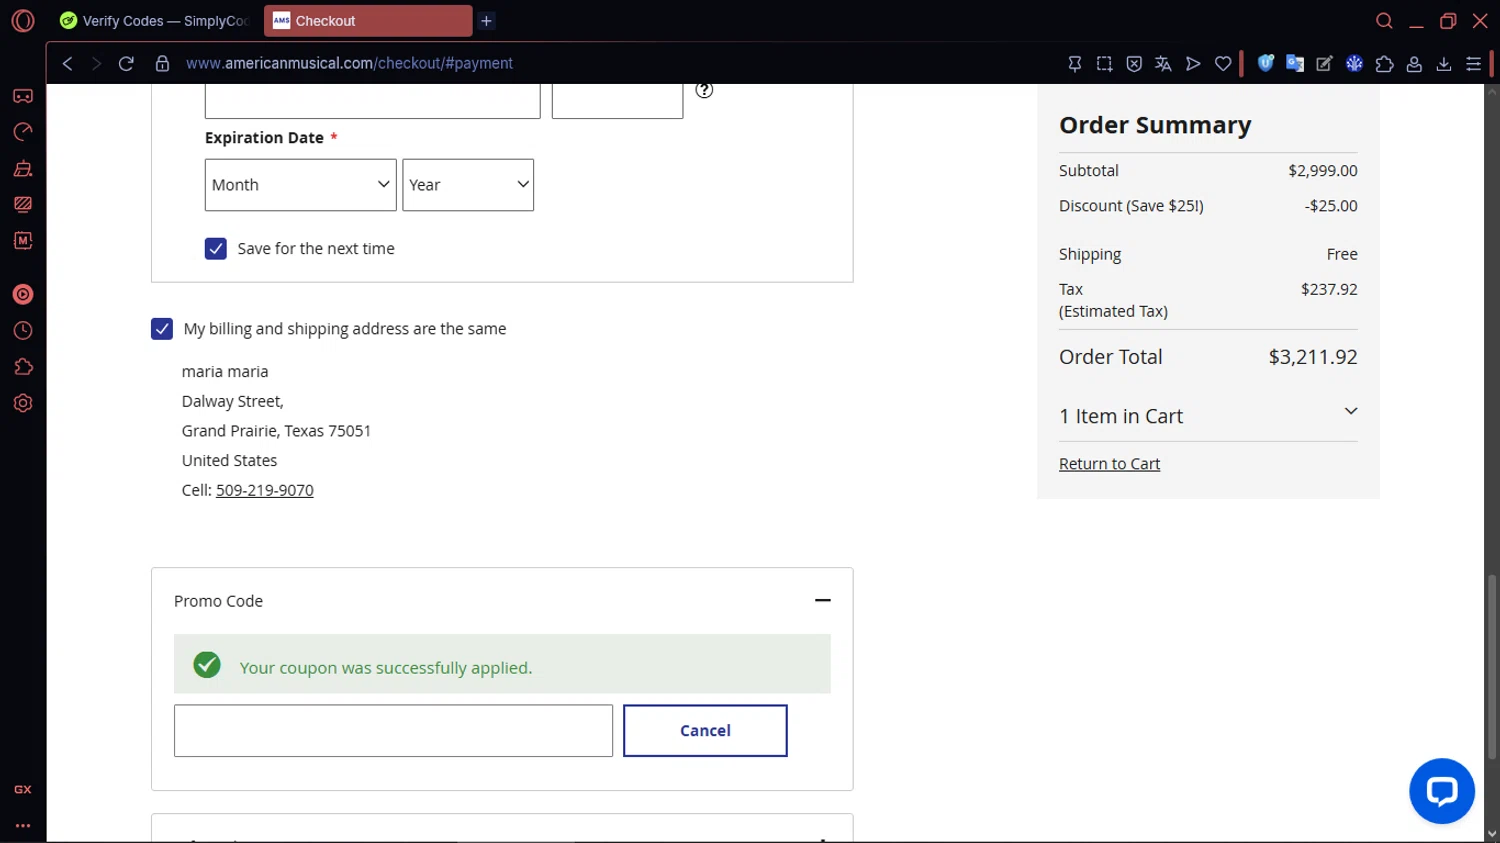Call the 509-219-9070 phone link
Viewport: 1500px width, 843px height.
pos(265,490)
